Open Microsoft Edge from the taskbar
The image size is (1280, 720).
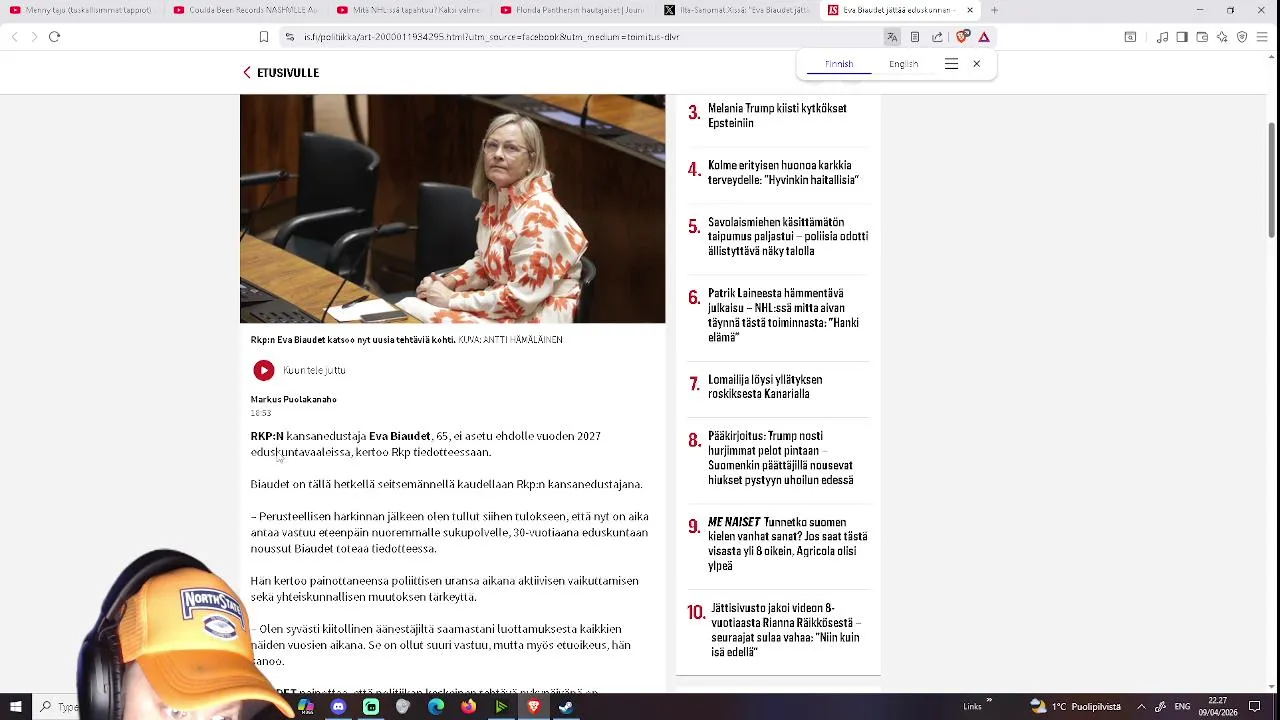pyautogui.click(x=436, y=707)
